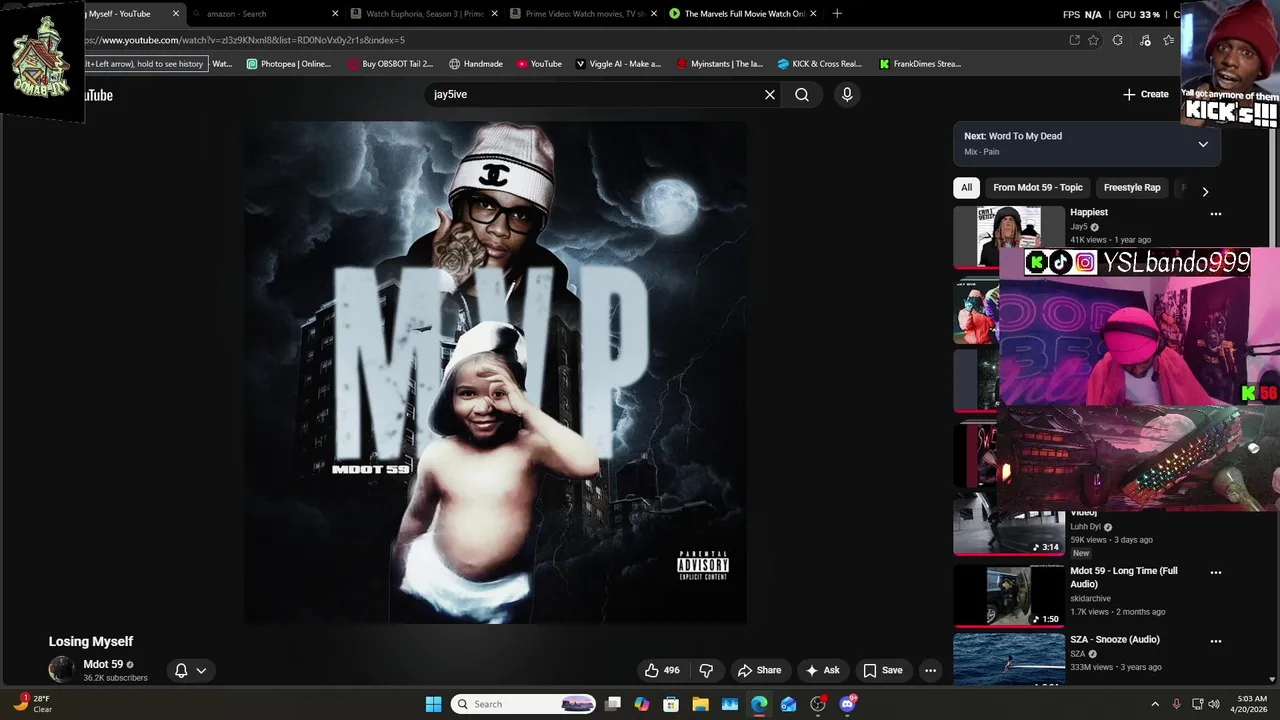Select the From Mdot 59 - Topic chip
The height and width of the screenshot is (720, 1280).
coord(1038,187)
